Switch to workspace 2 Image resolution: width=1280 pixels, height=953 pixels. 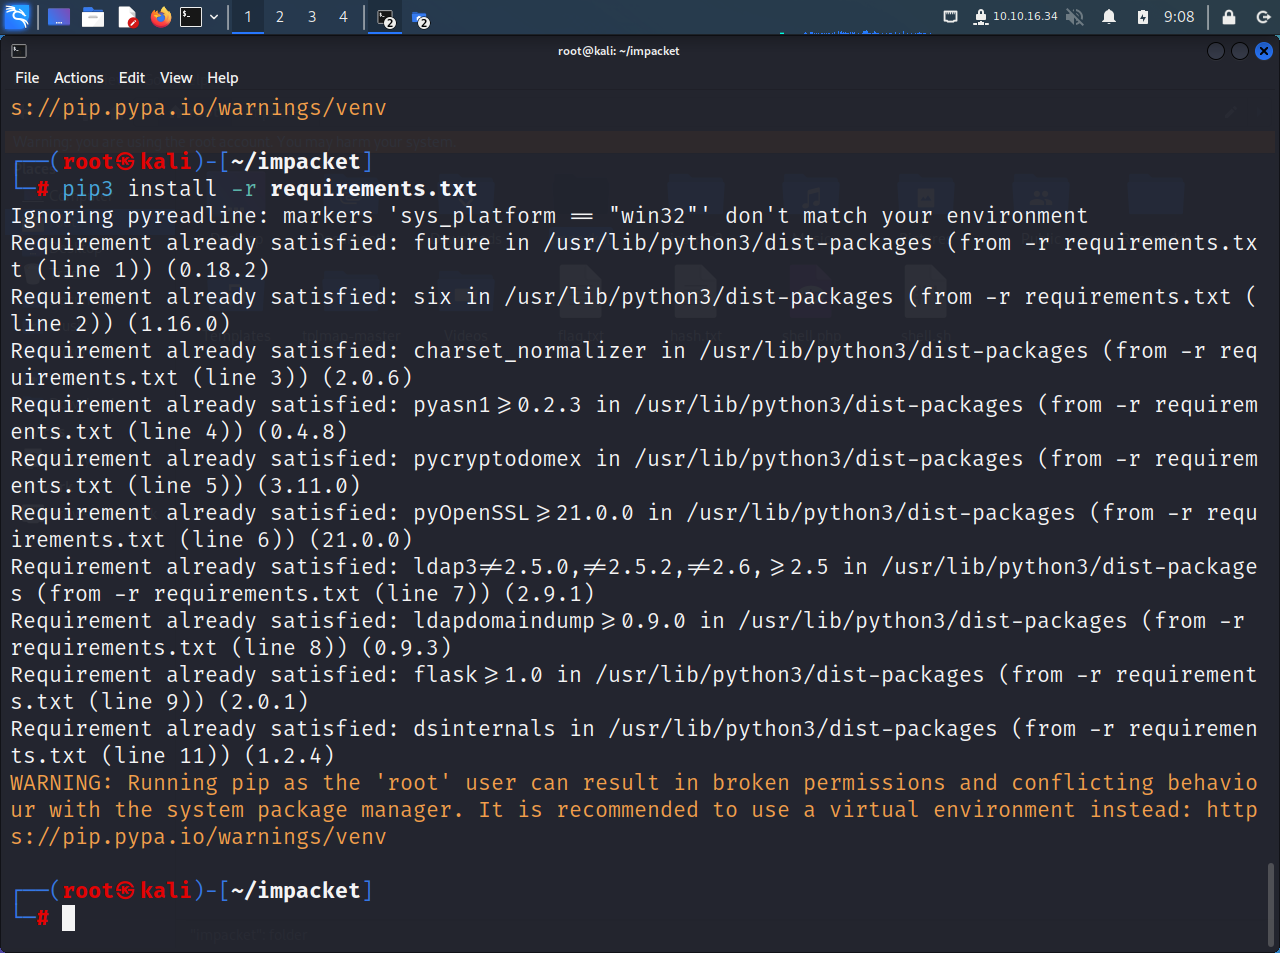click(280, 17)
